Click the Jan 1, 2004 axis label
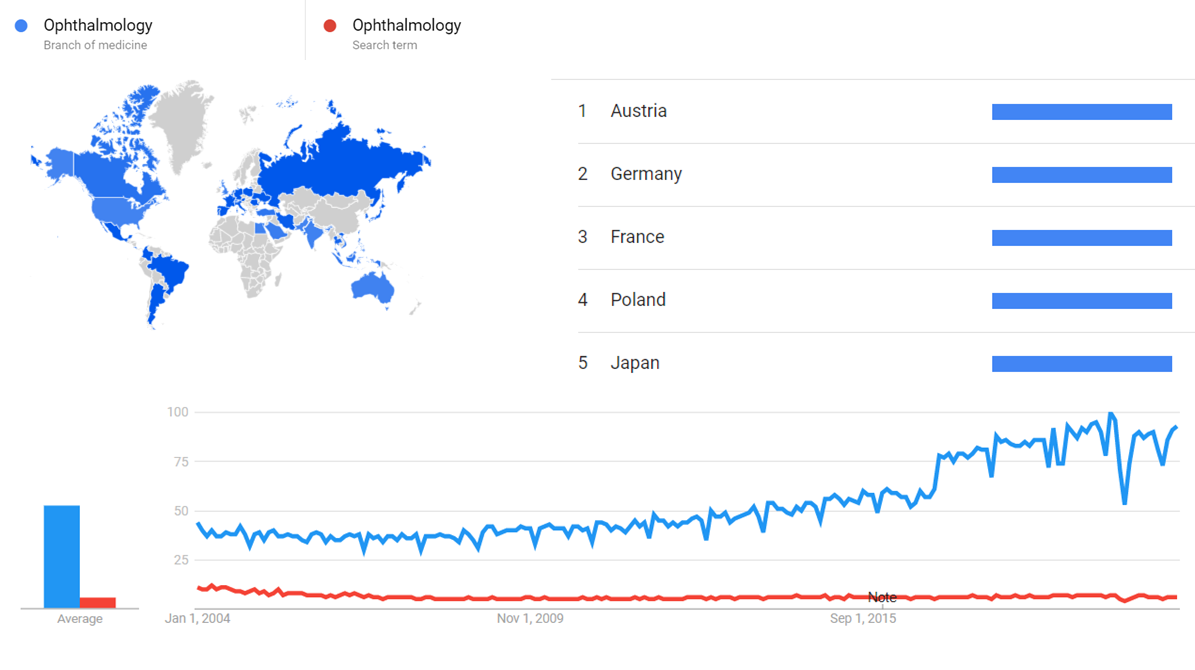Screen dimensions: 1195x670 pyautogui.click(x=197, y=619)
